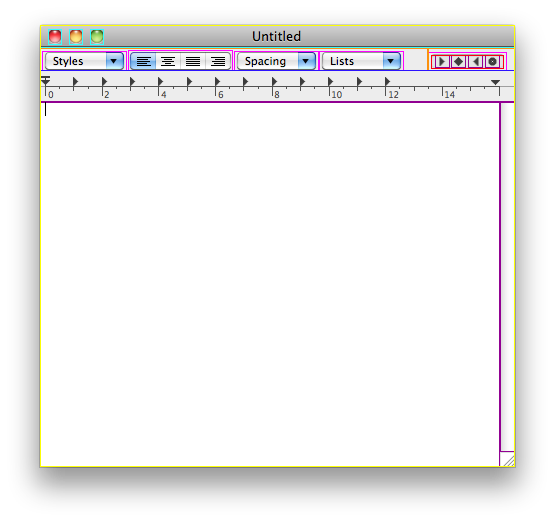Click the vertical scrollbar track
This screenshot has height=522, width=555.
[x=507, y=277]
